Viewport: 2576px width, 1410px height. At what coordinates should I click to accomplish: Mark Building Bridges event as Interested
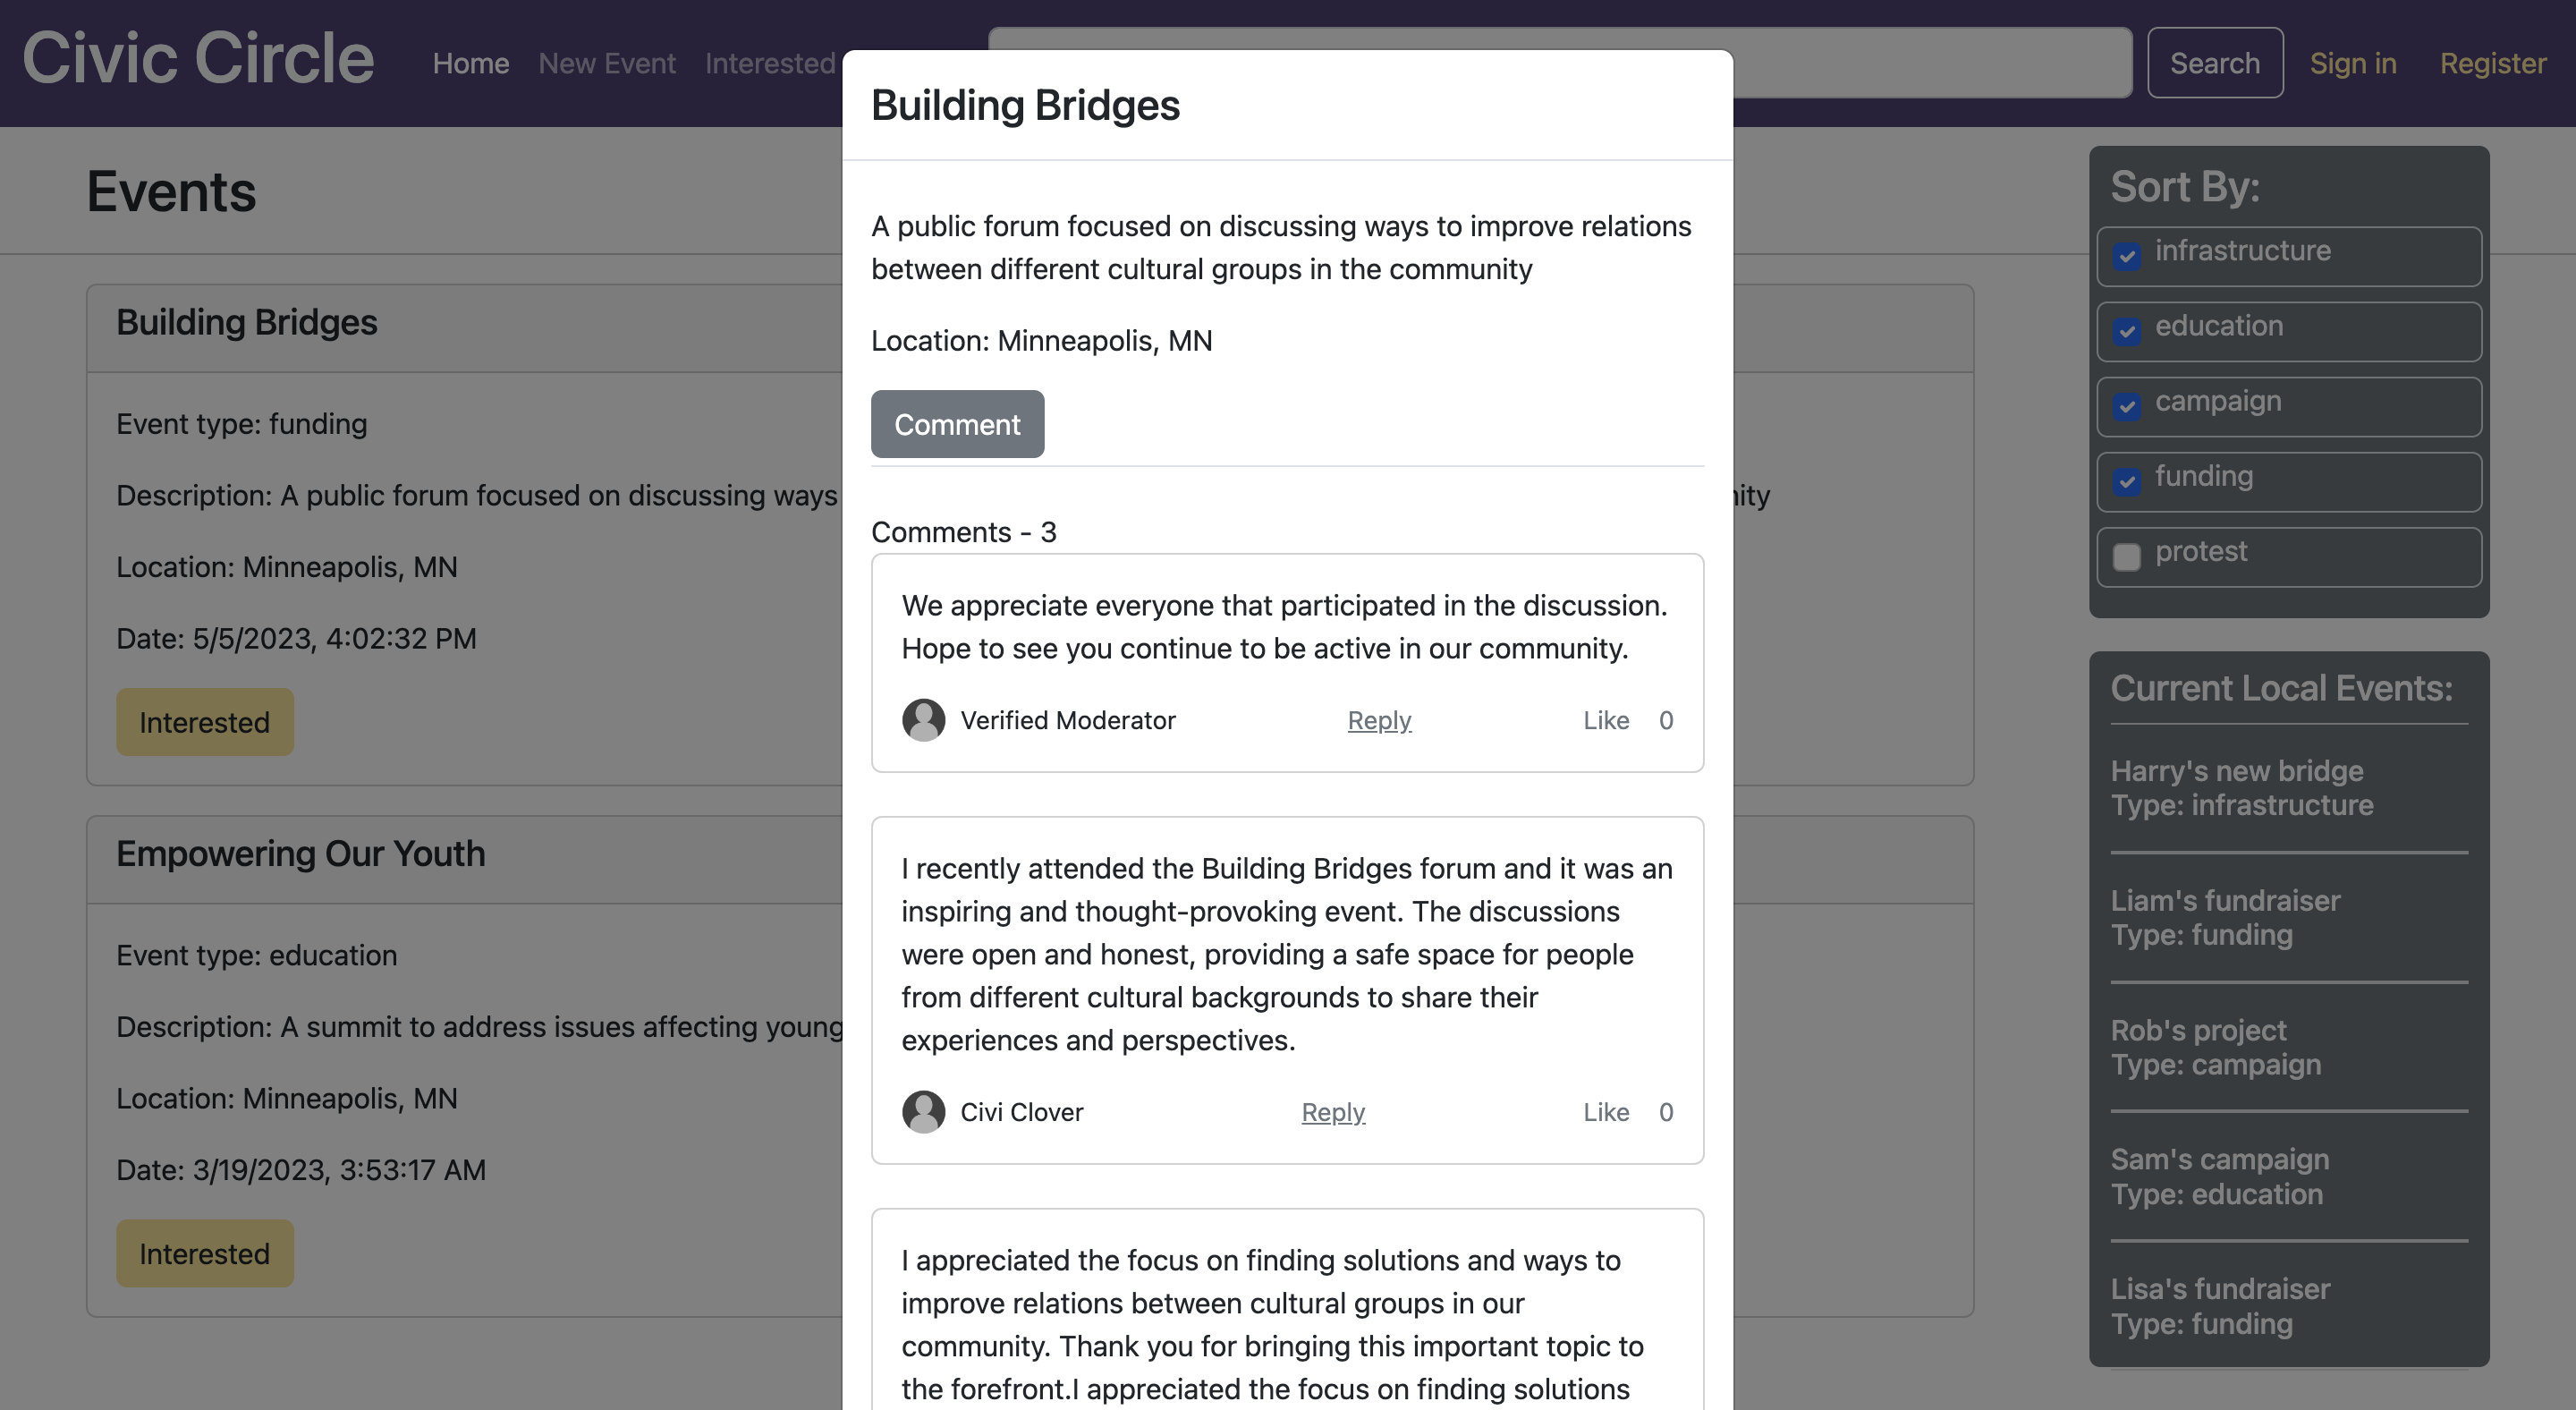[x=204, y=722]
